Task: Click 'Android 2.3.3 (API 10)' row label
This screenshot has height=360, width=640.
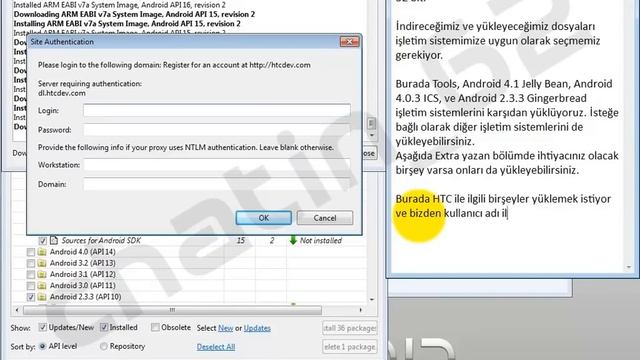Action: (x=85, y=297)
